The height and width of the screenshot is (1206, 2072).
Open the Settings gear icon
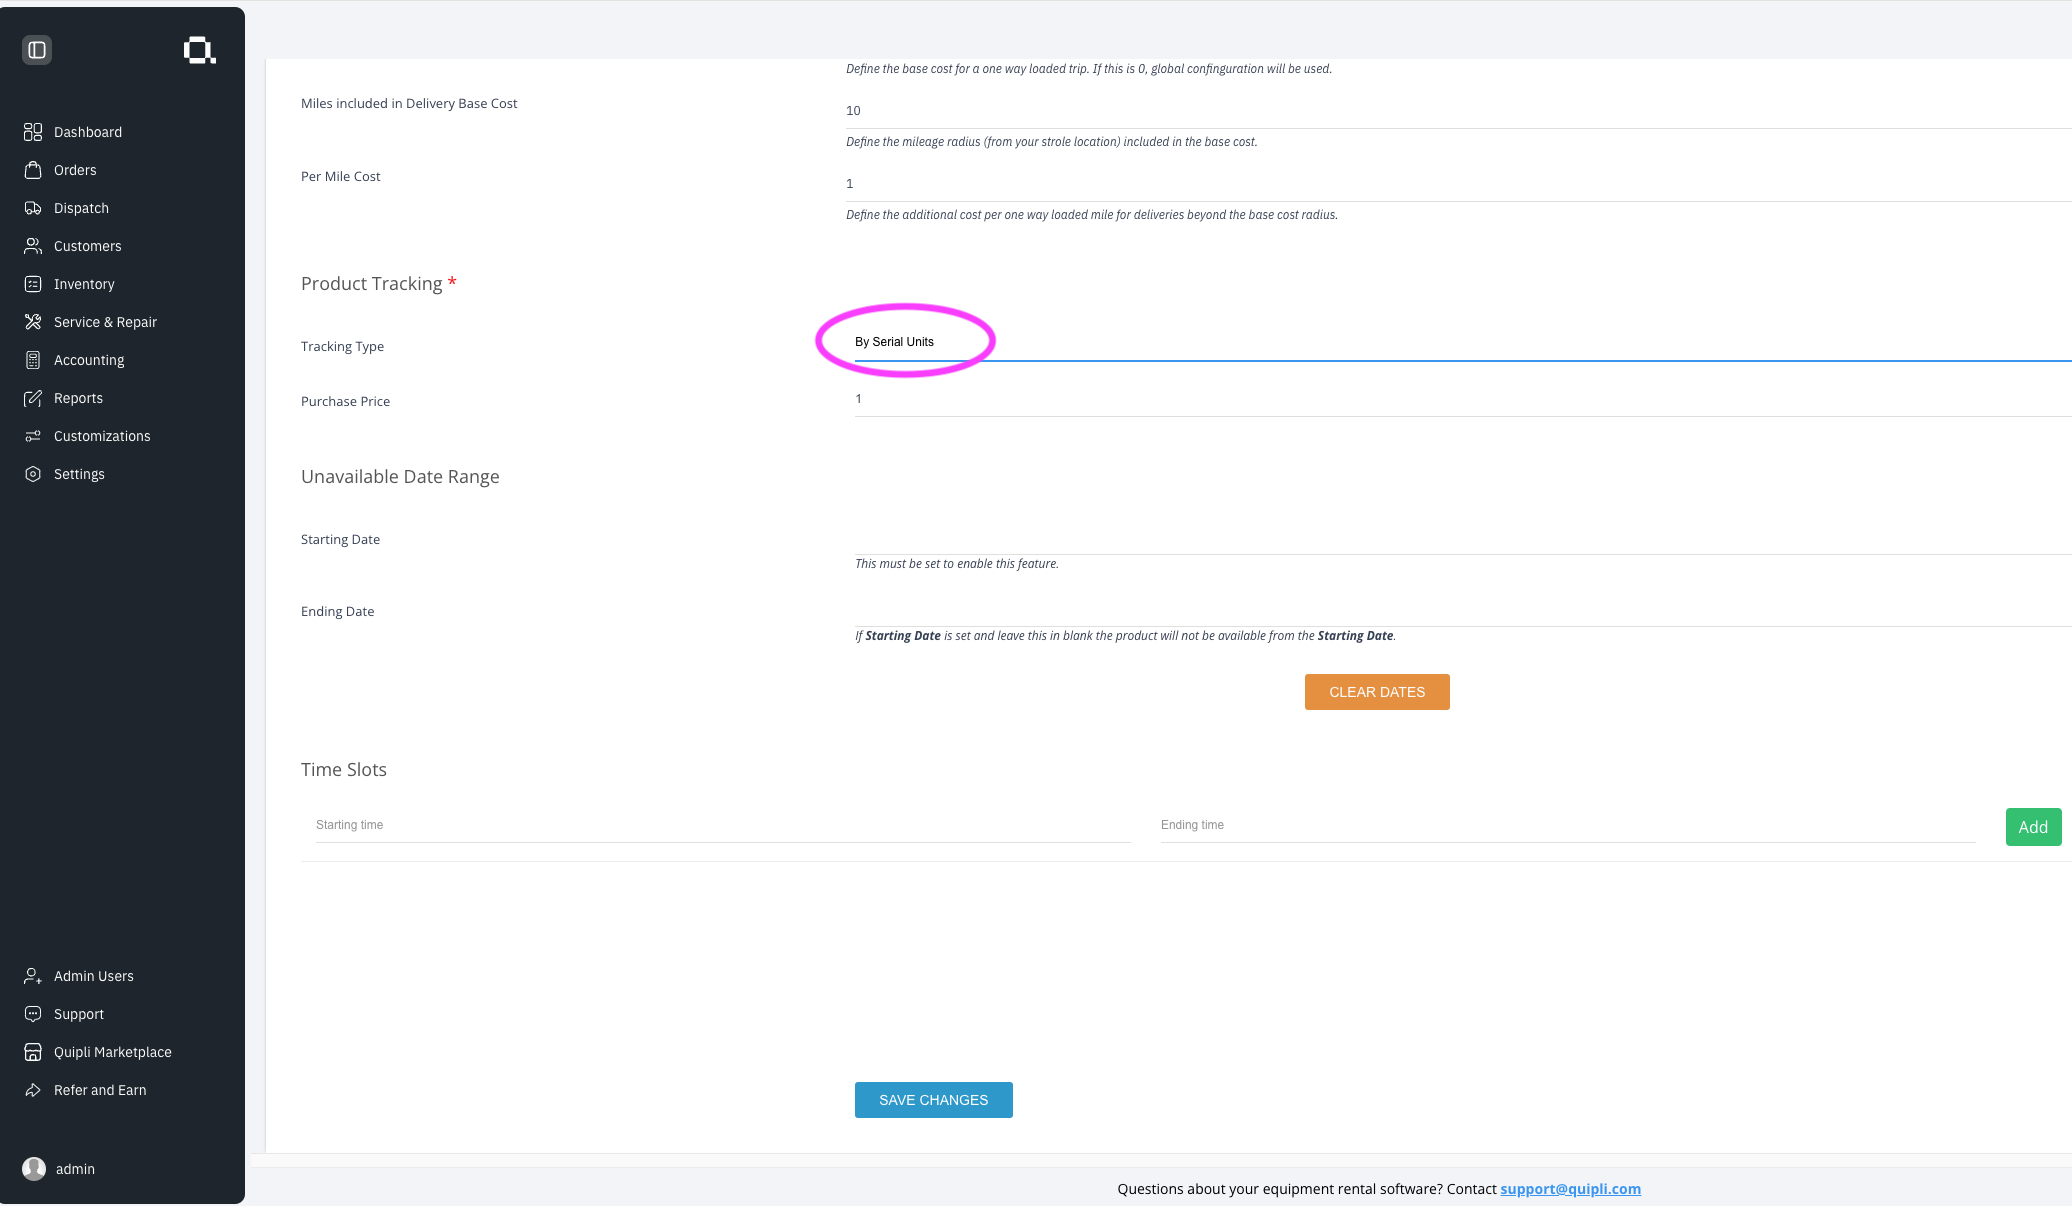(33, 474)
